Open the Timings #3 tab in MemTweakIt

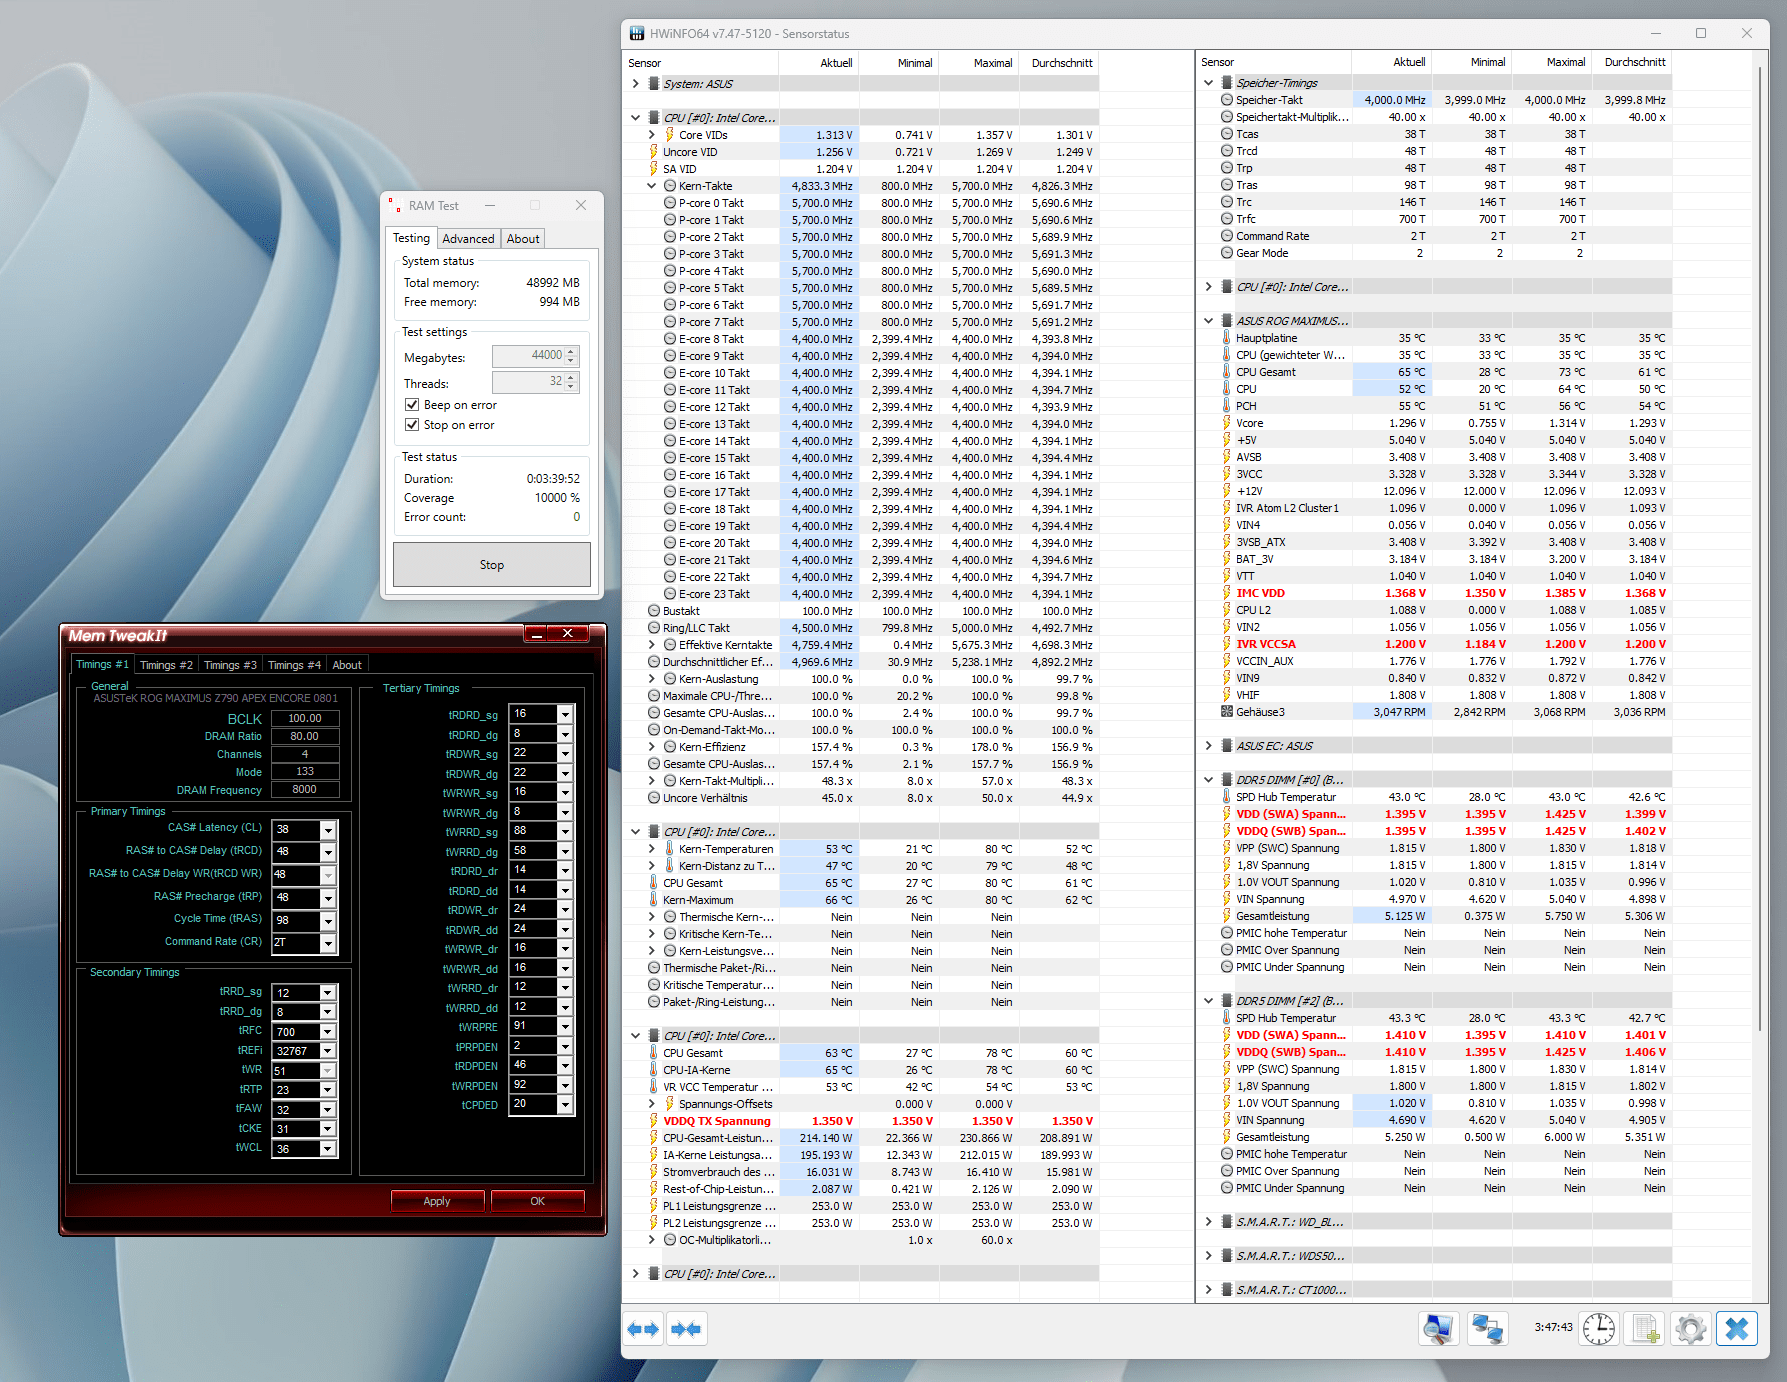[230, 665]
